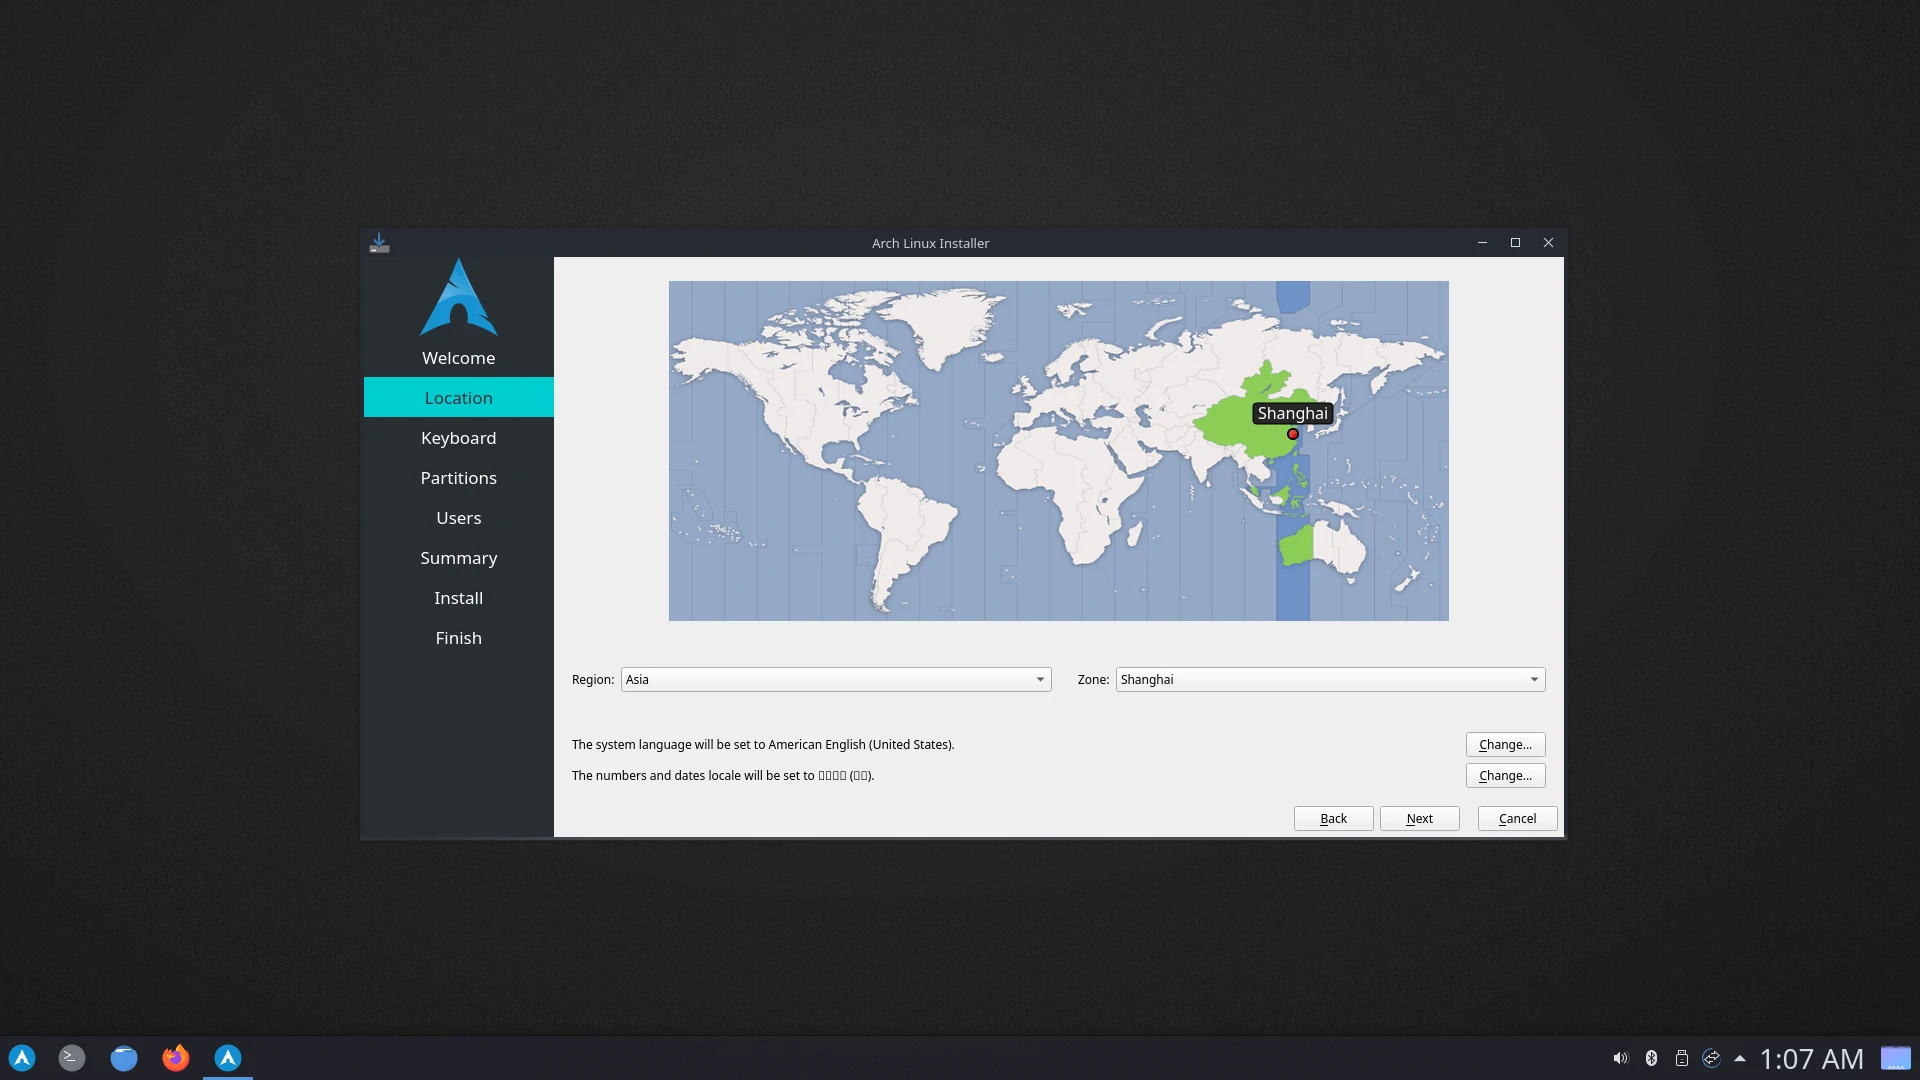The image size is (1920, 1080).
Task: Open the Zone dropdown showing Shanghai
Action: pos(1330,680)
